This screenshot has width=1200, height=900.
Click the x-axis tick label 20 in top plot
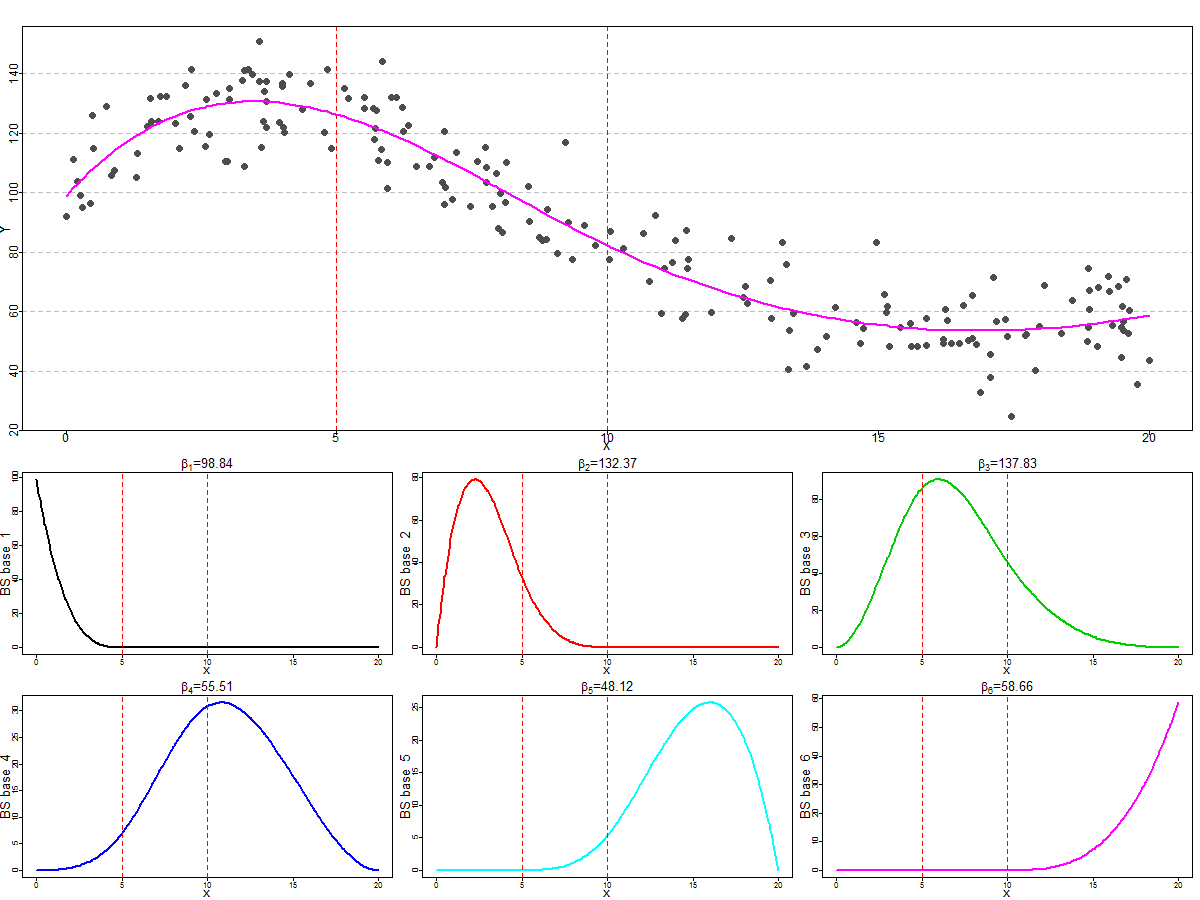pyautogui.click(x=1149, y=438)
